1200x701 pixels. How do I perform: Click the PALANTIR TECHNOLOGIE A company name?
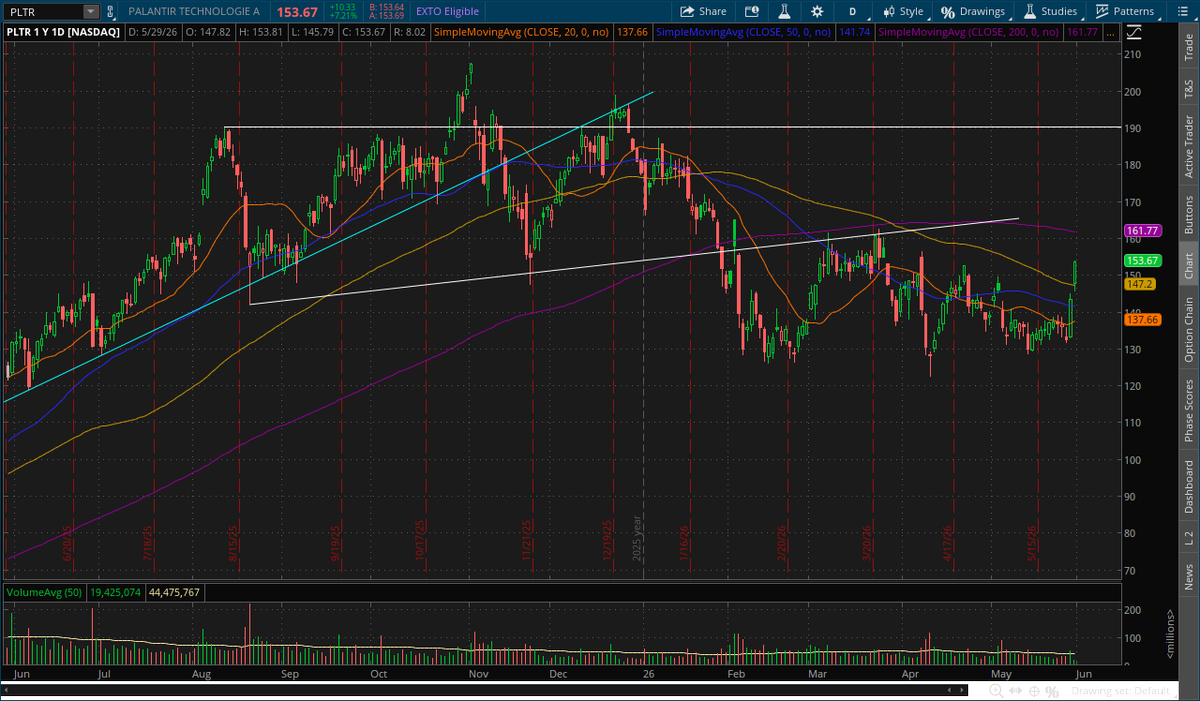tap(192, 11)
